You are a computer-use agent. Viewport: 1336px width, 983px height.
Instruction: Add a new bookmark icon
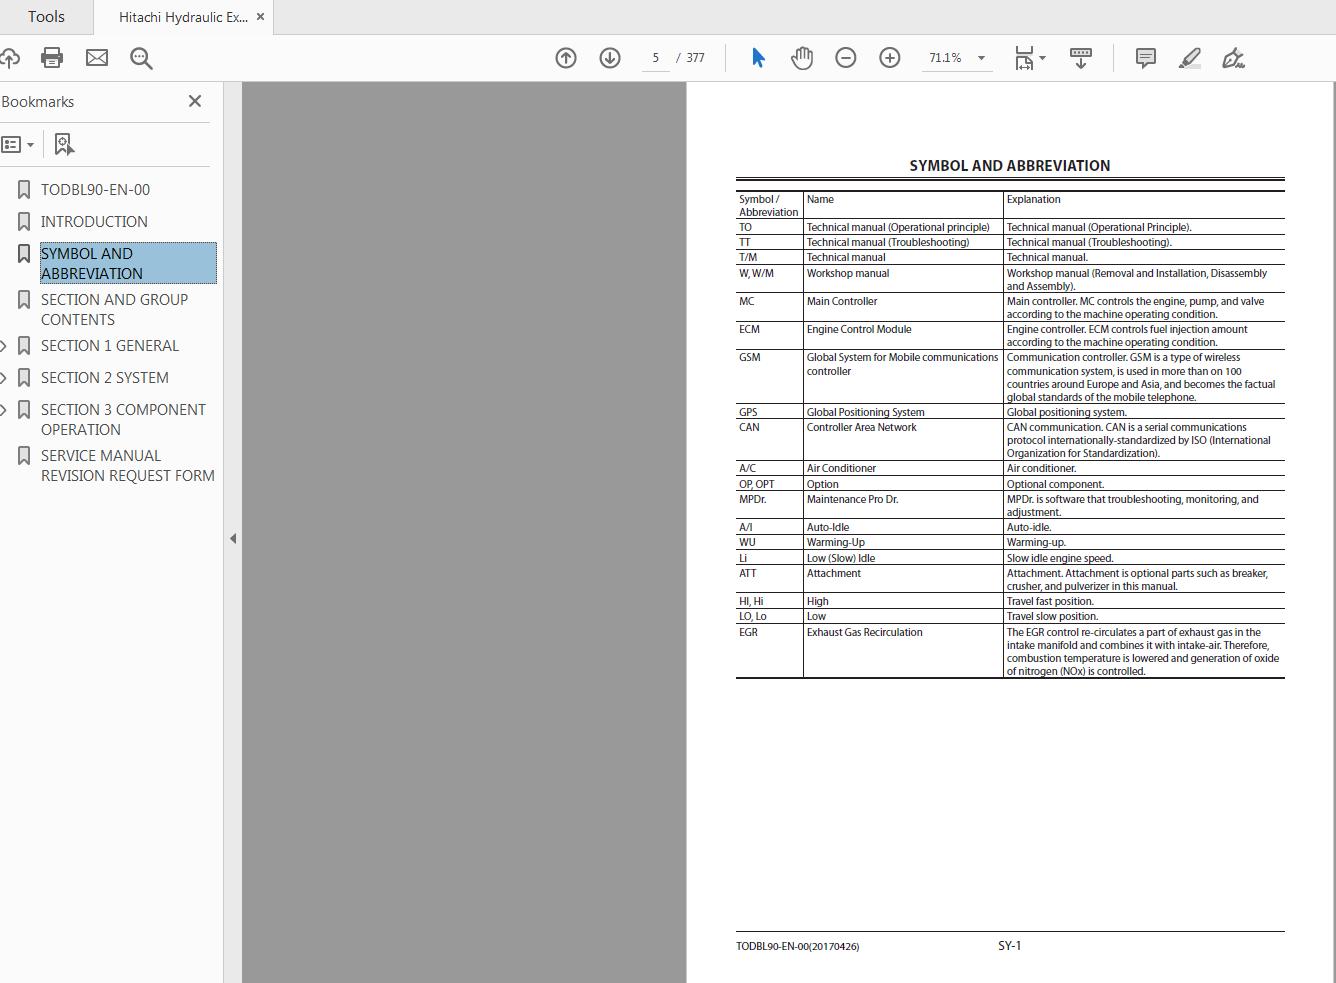point(64,145)
